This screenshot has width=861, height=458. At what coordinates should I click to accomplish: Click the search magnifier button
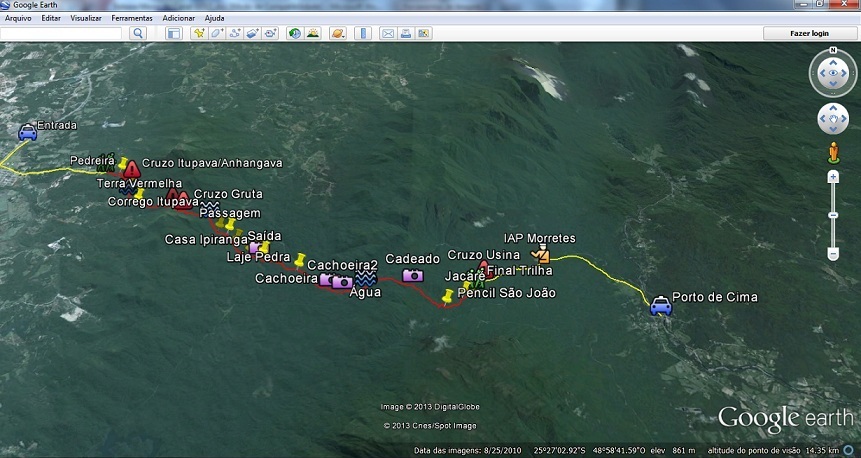[138, 33]
